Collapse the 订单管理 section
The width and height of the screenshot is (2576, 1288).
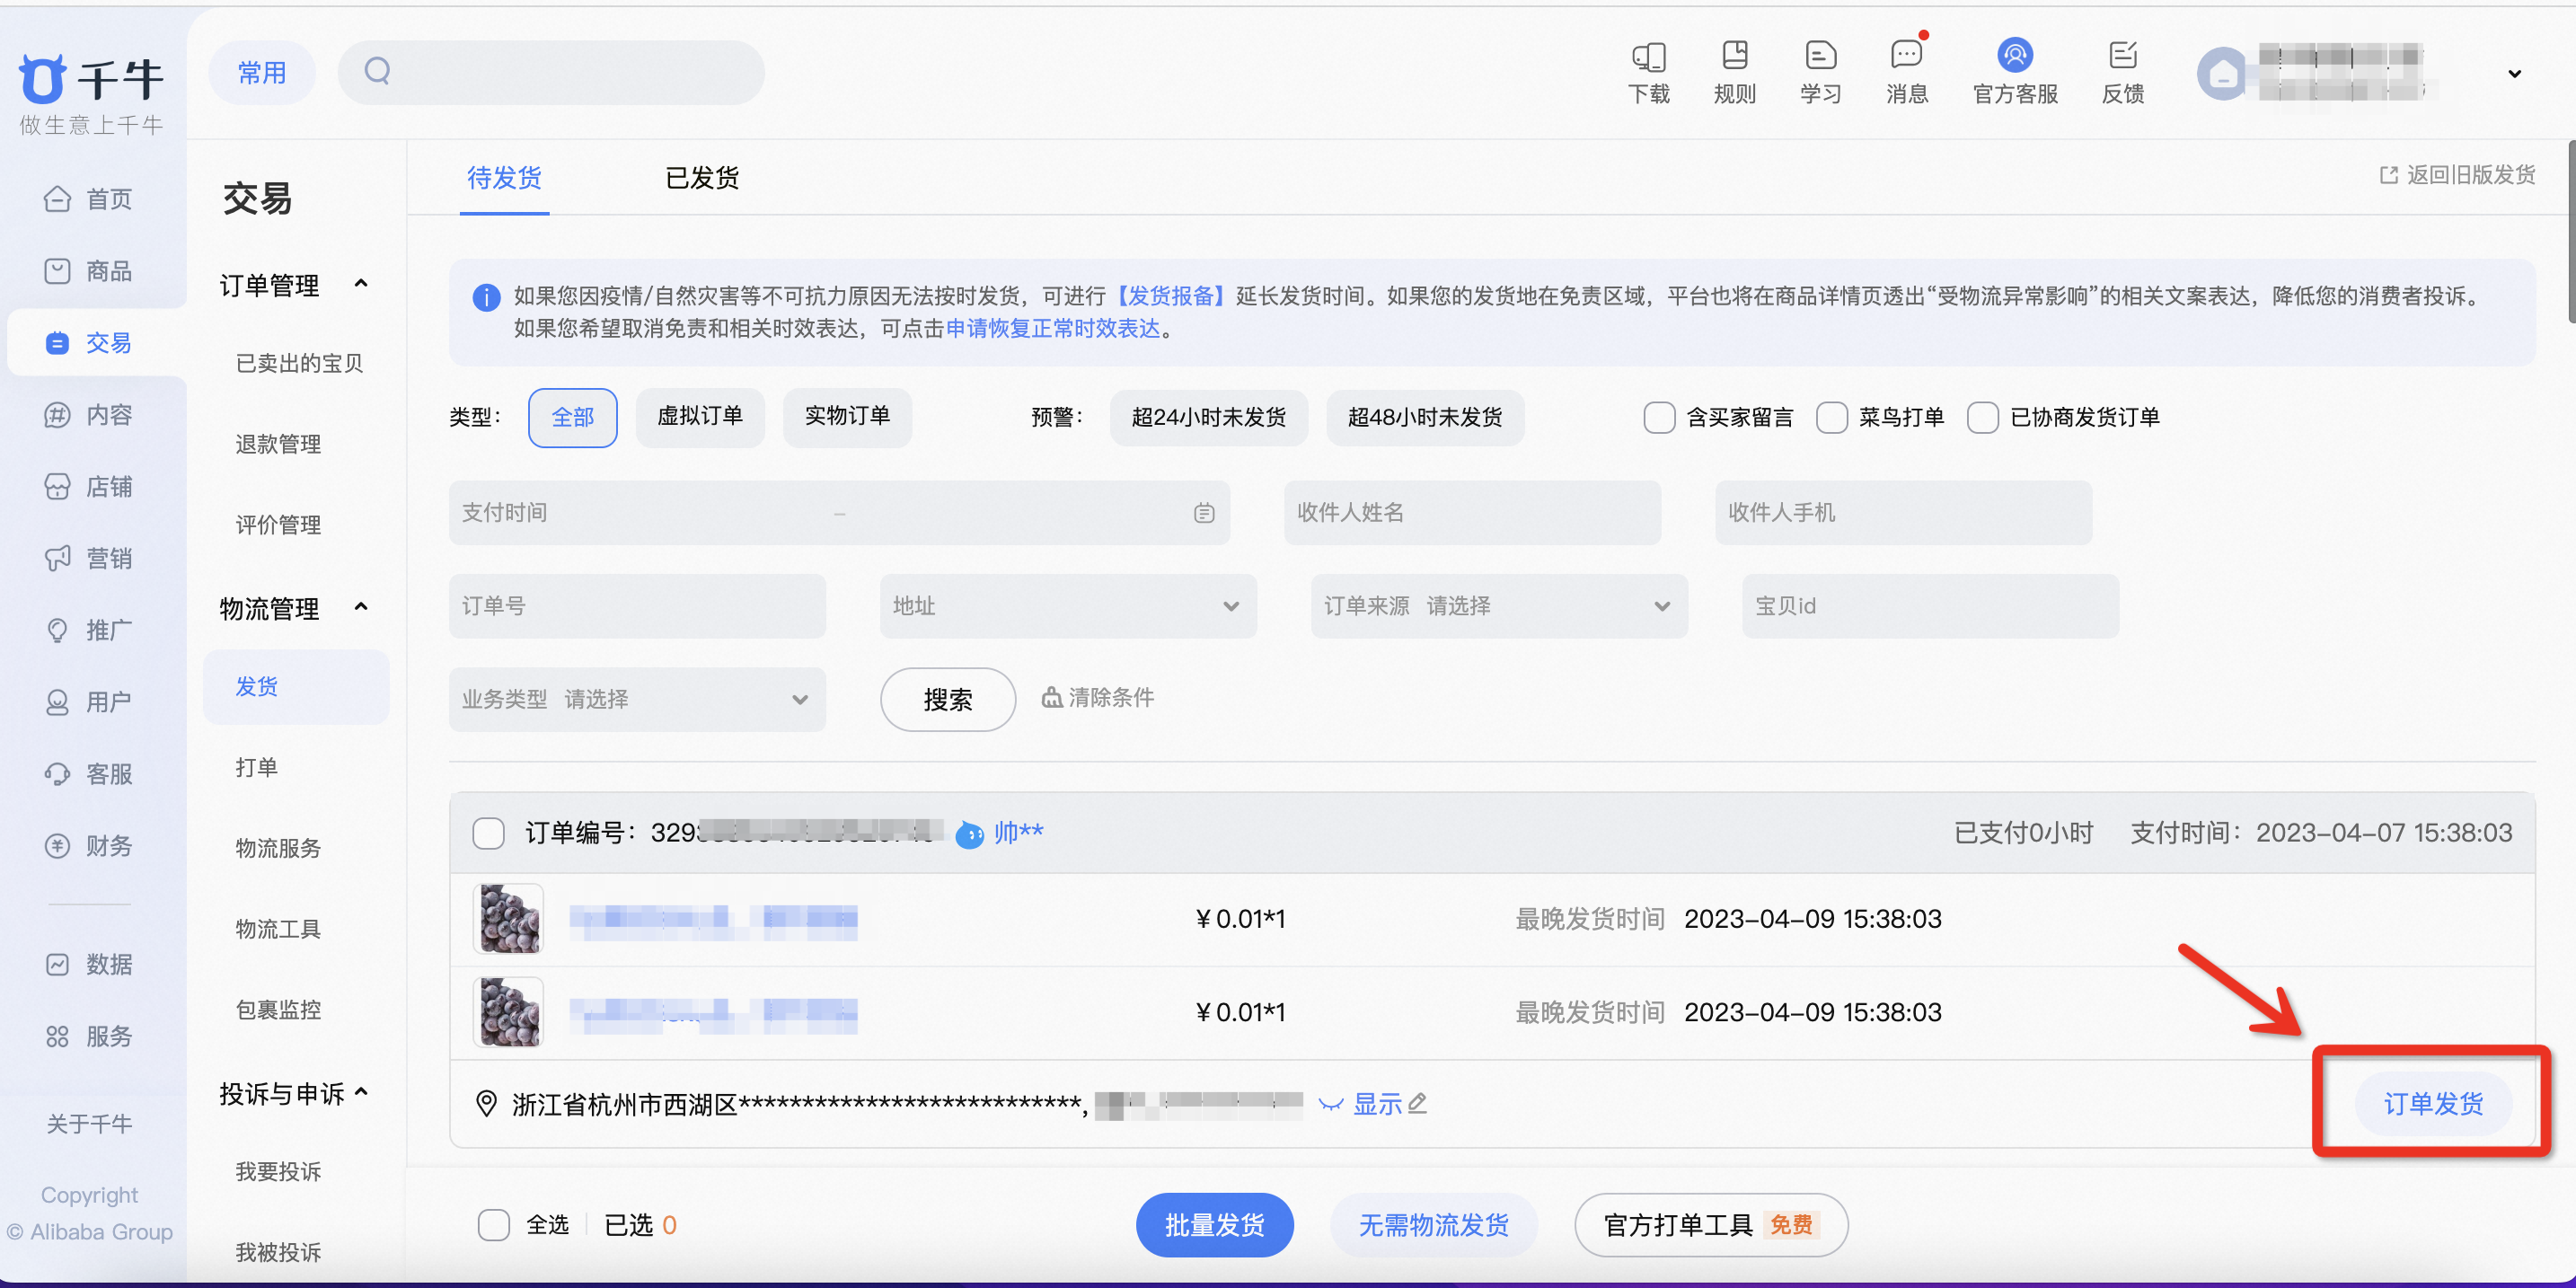(x=361, y=285)
